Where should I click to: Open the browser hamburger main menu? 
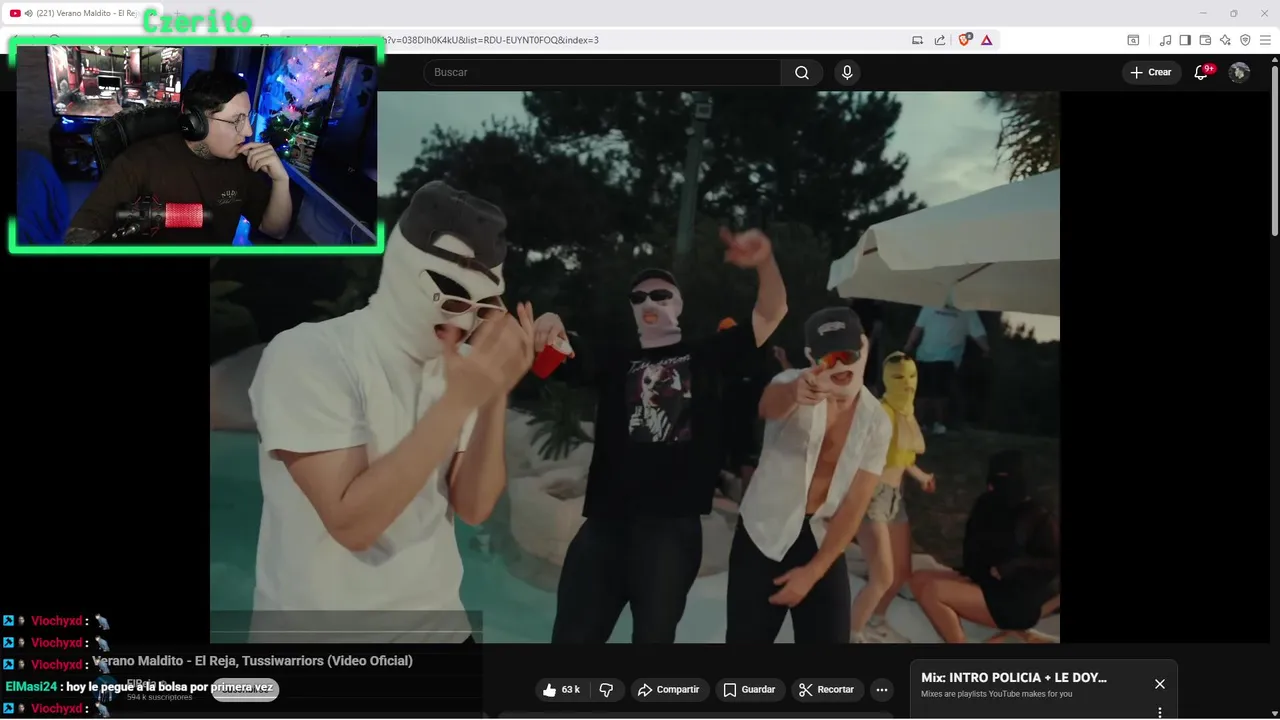(1267, 40)
